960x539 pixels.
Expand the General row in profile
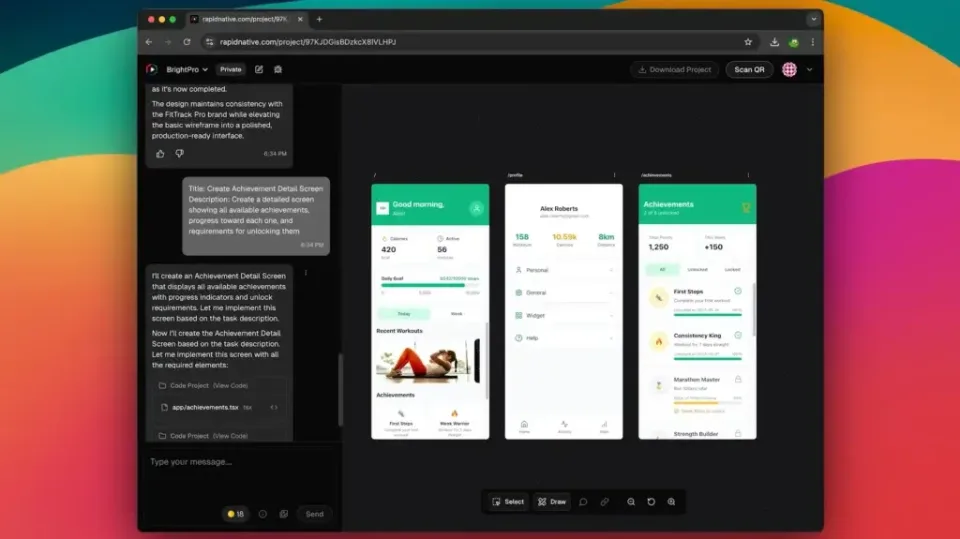point(563,293)
